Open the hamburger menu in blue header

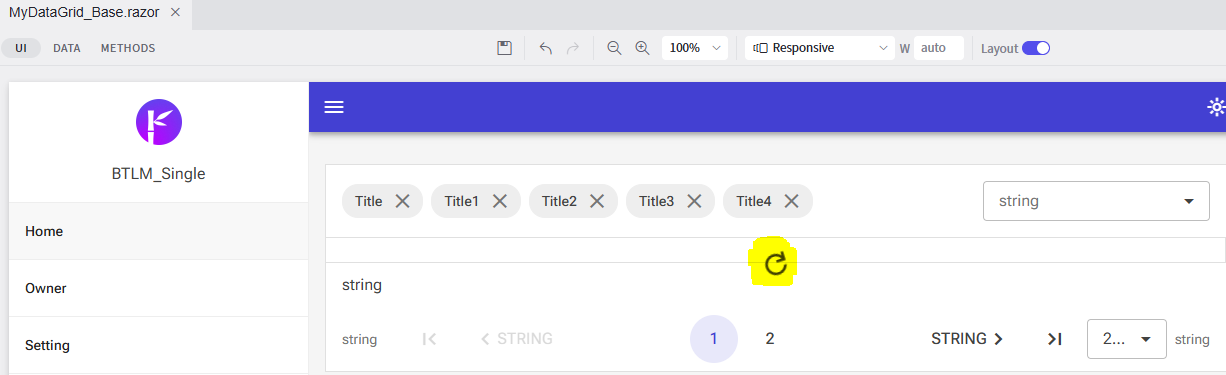334,107
